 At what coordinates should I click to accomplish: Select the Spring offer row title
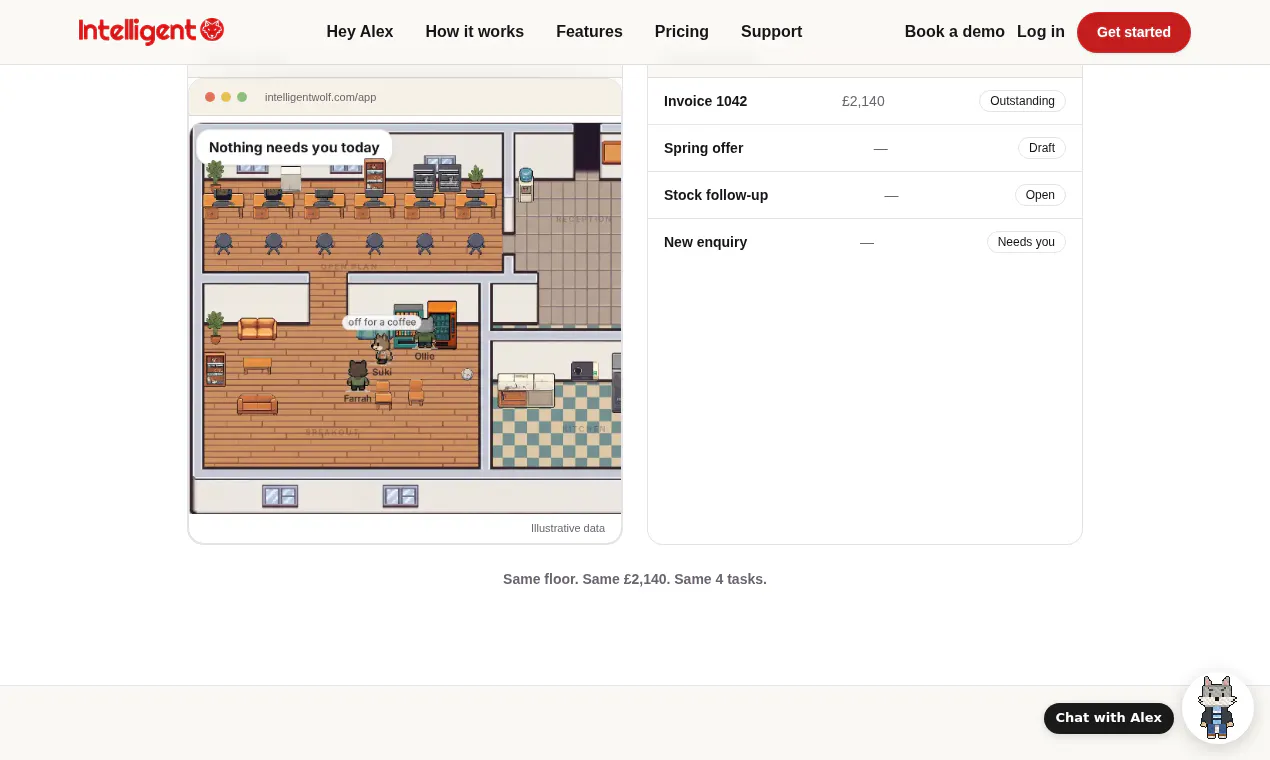click(x=704, y=148)
